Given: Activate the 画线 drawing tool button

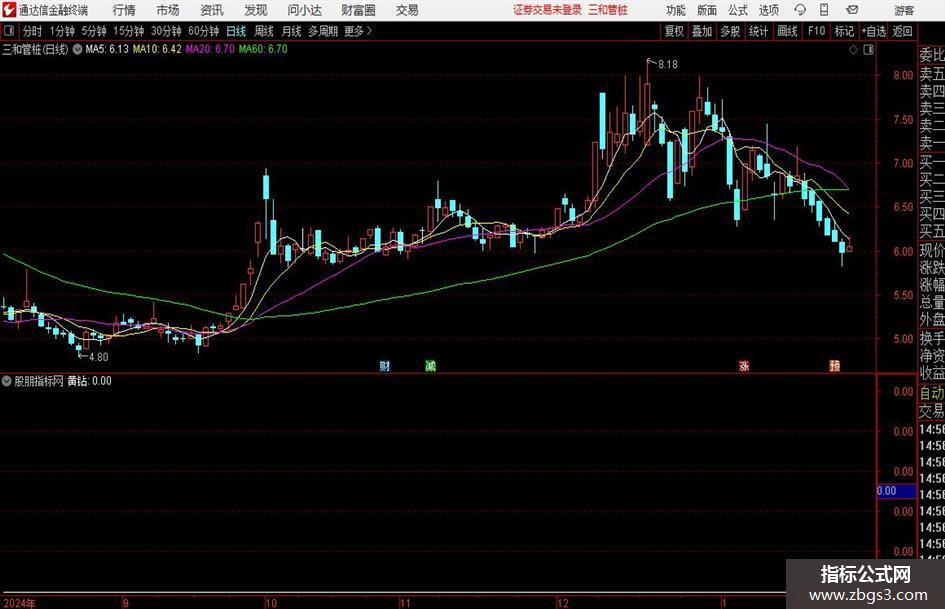Looking at the screenshot, I should click(x=787, y=31).
